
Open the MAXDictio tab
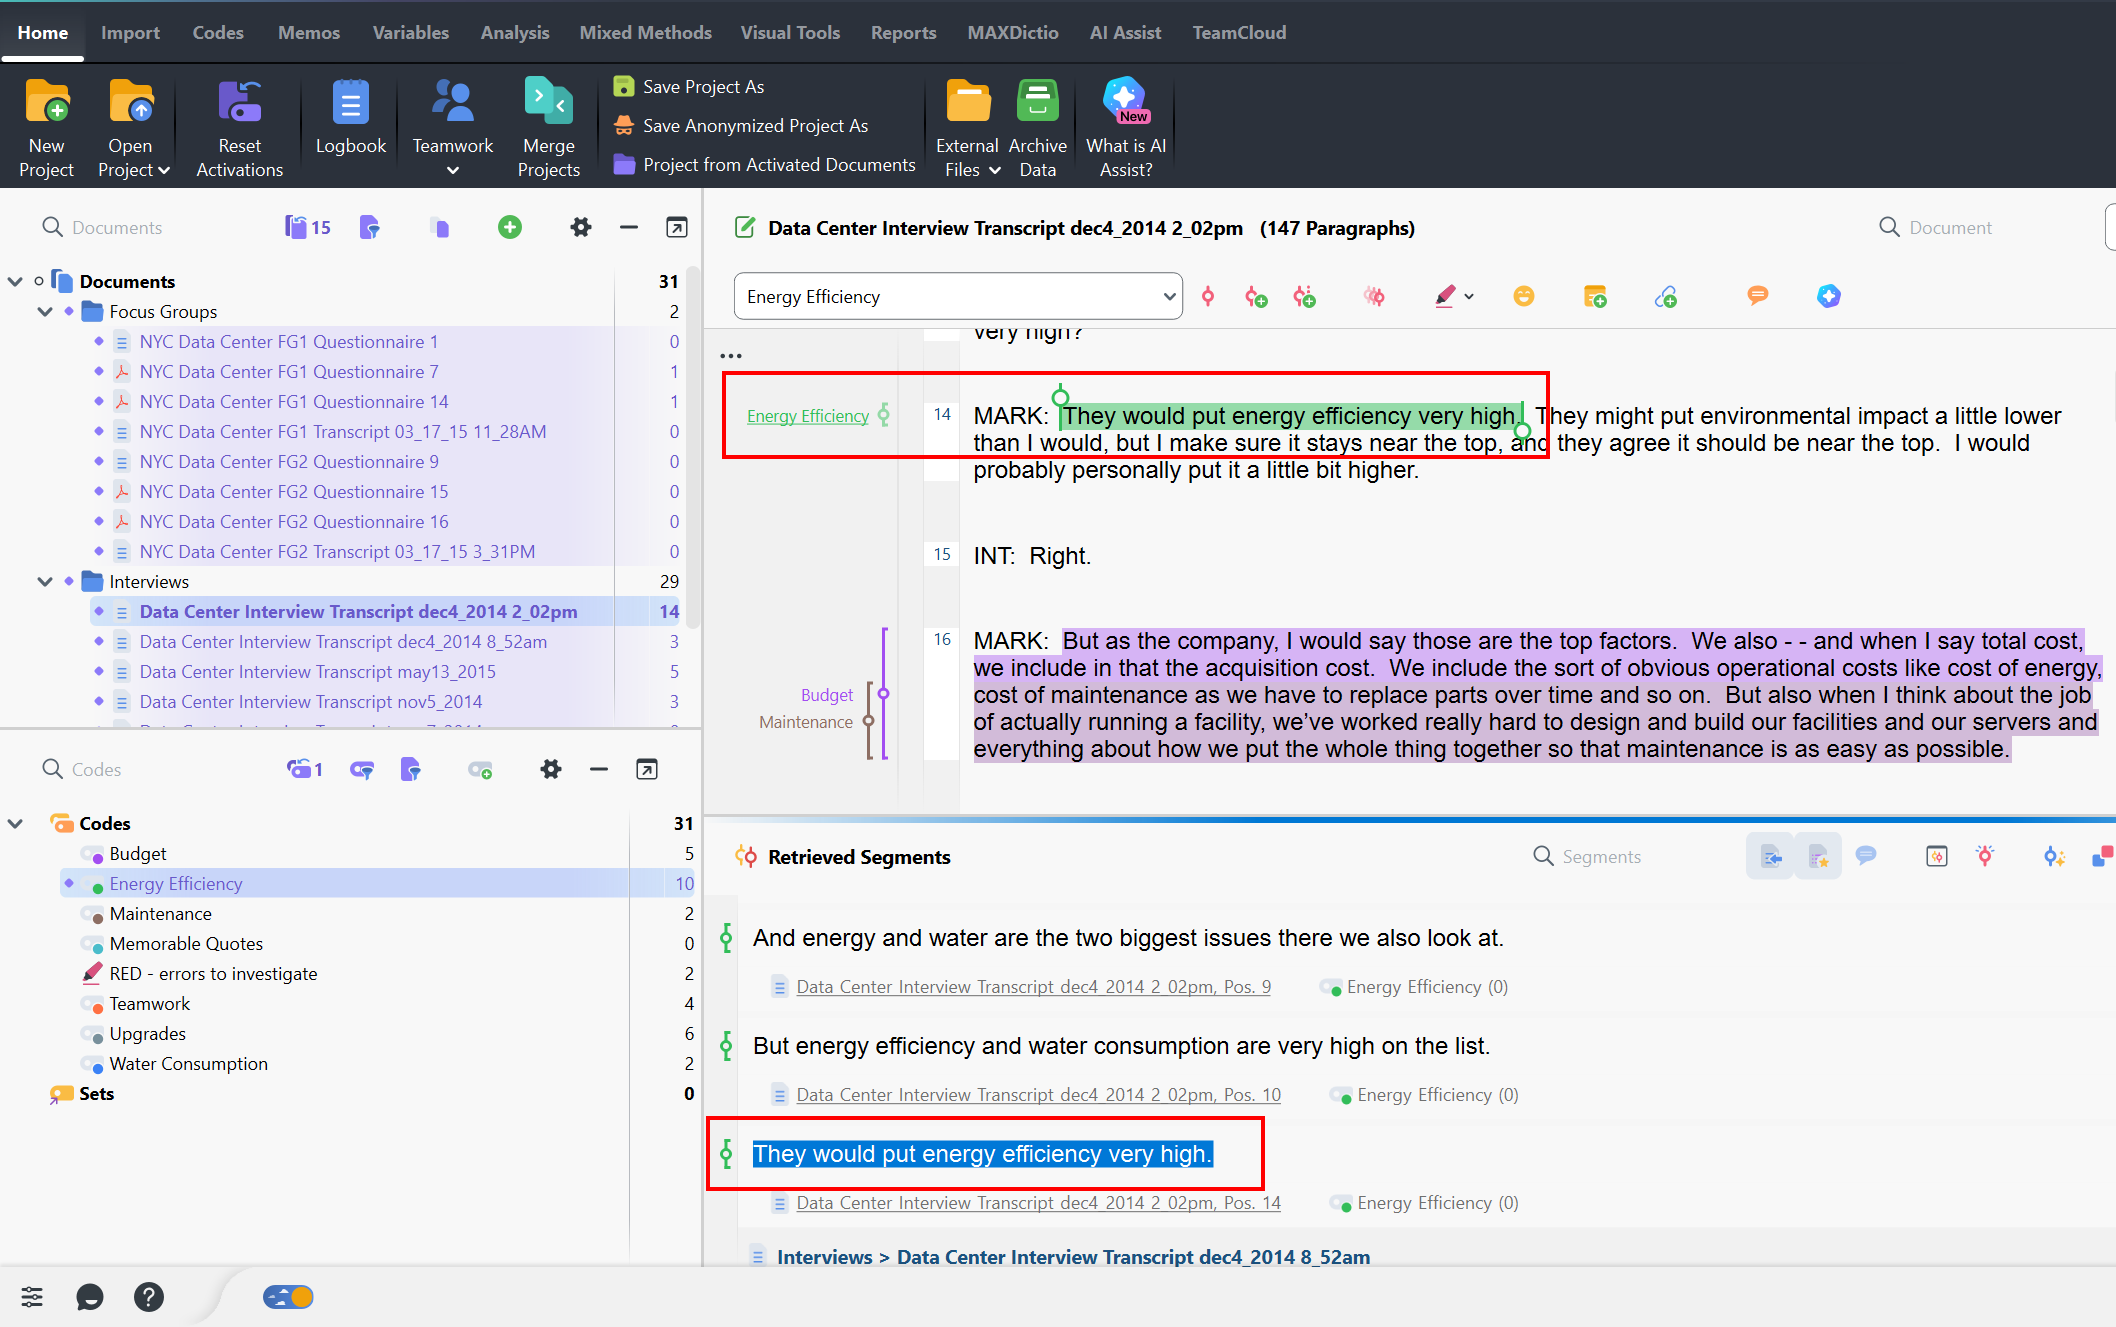coord(1013,32)
